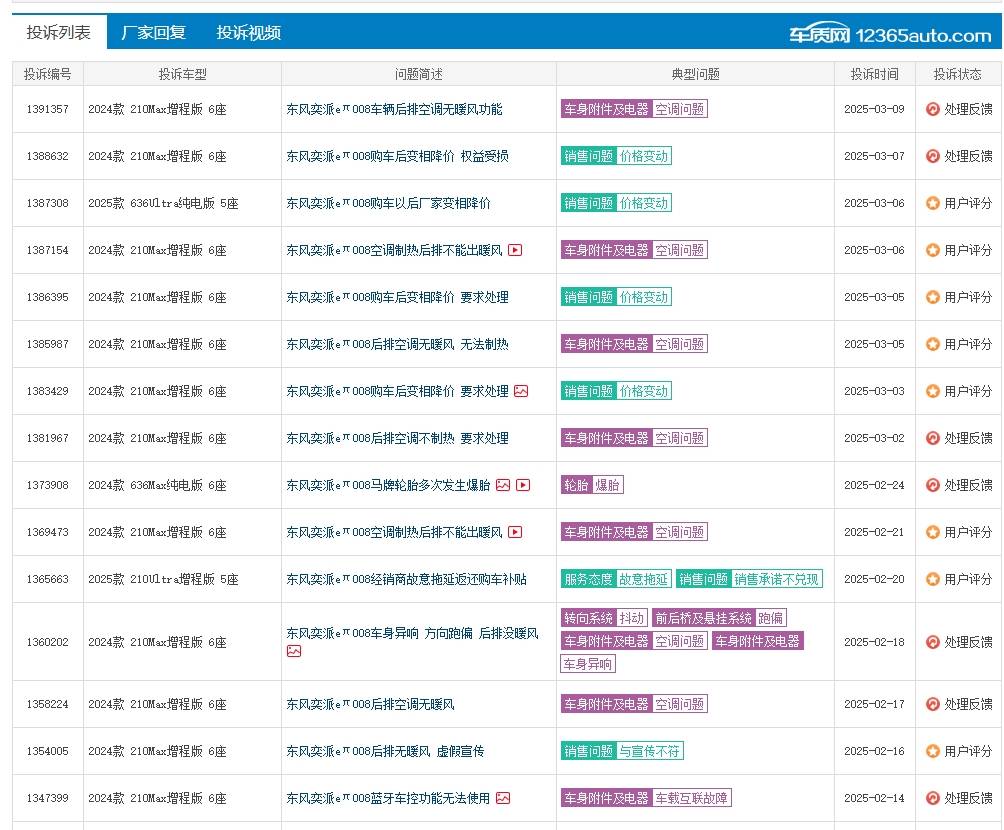Open complaint 东风奕派eπ008后排无暖风 虚假宣传
1004x830 pixels.
point(385,751)
